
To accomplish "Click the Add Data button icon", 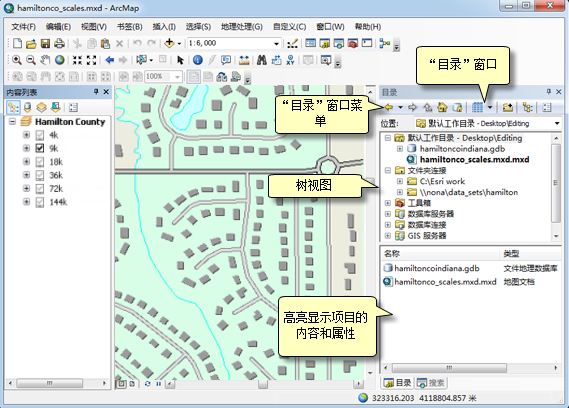I will [169, 43].
